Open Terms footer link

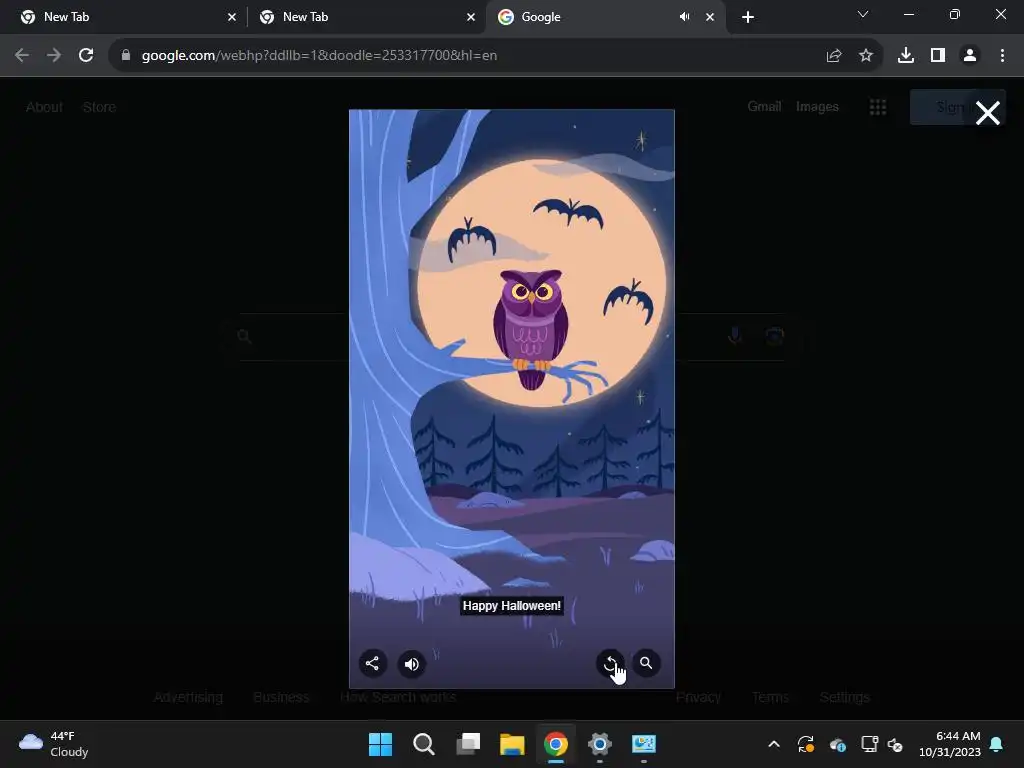(770, 697)
